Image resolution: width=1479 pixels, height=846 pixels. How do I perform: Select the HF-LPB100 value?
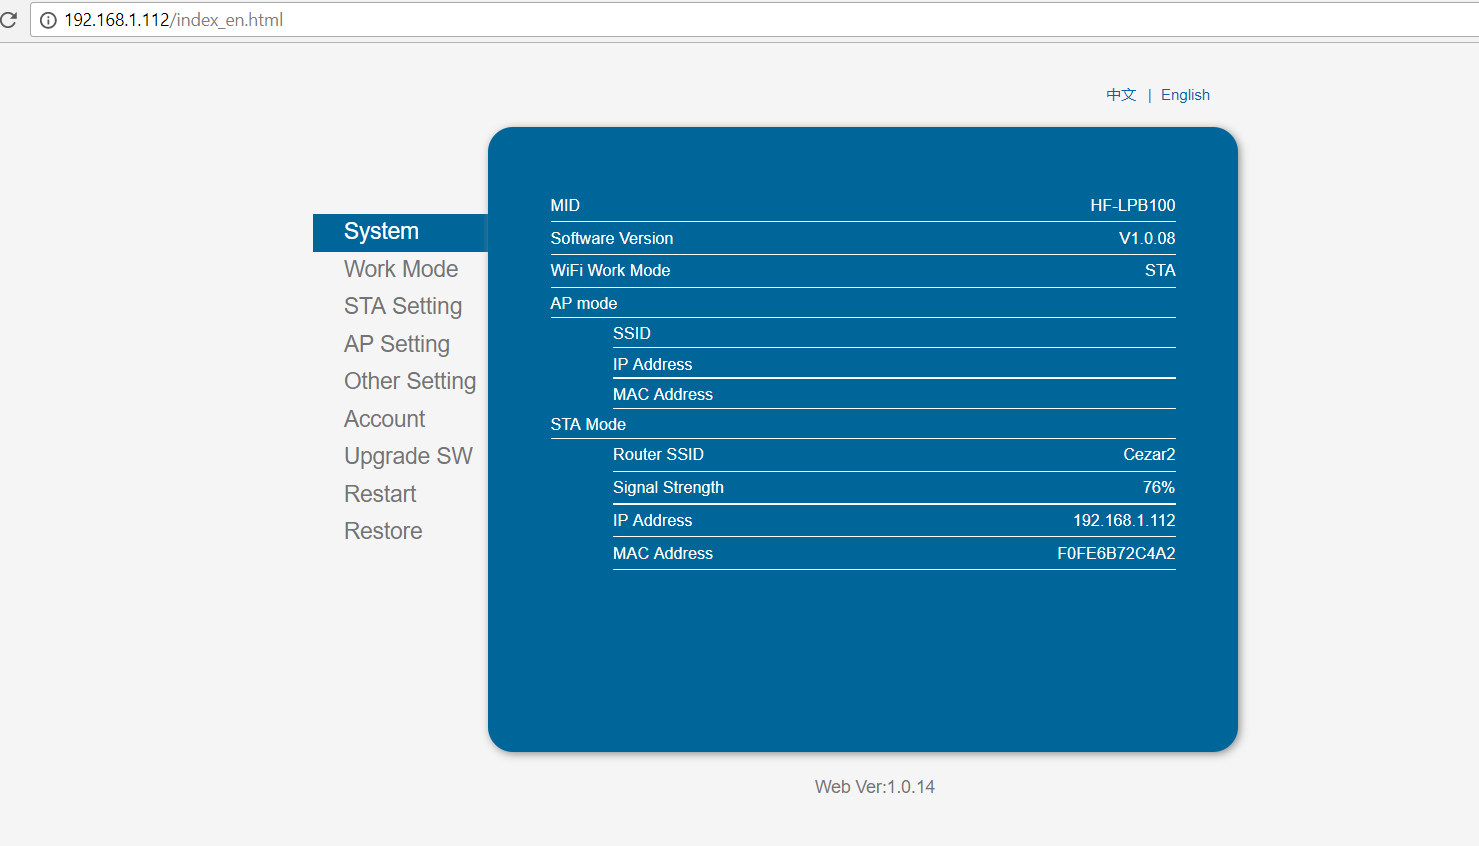(1132, 205)
